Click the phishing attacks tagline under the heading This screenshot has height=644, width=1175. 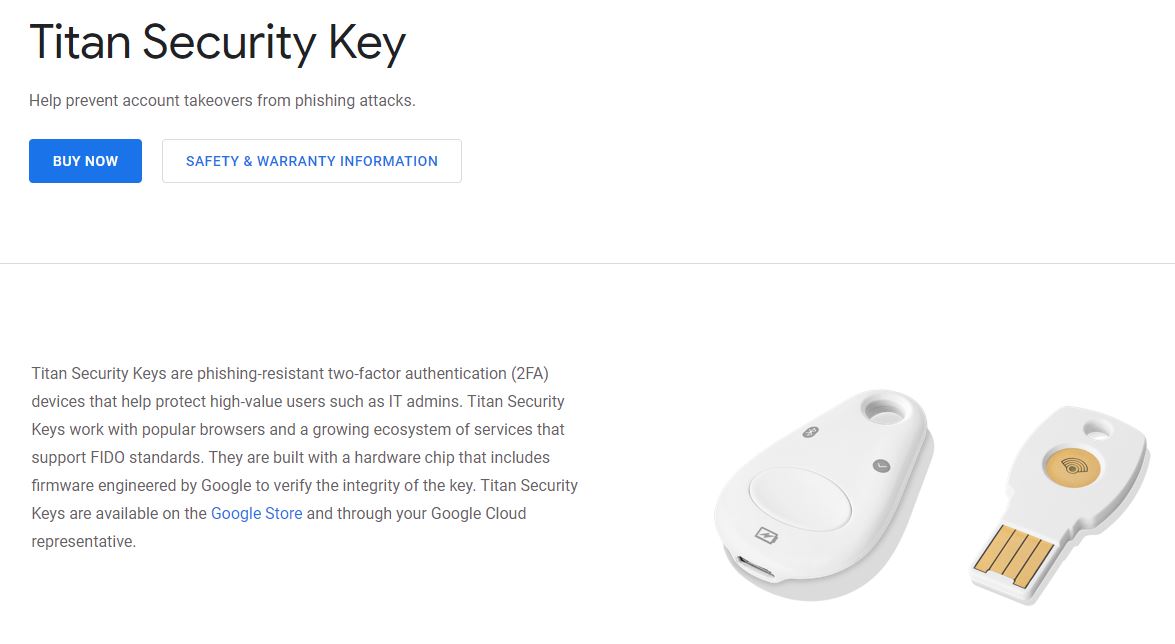[222, 101]
